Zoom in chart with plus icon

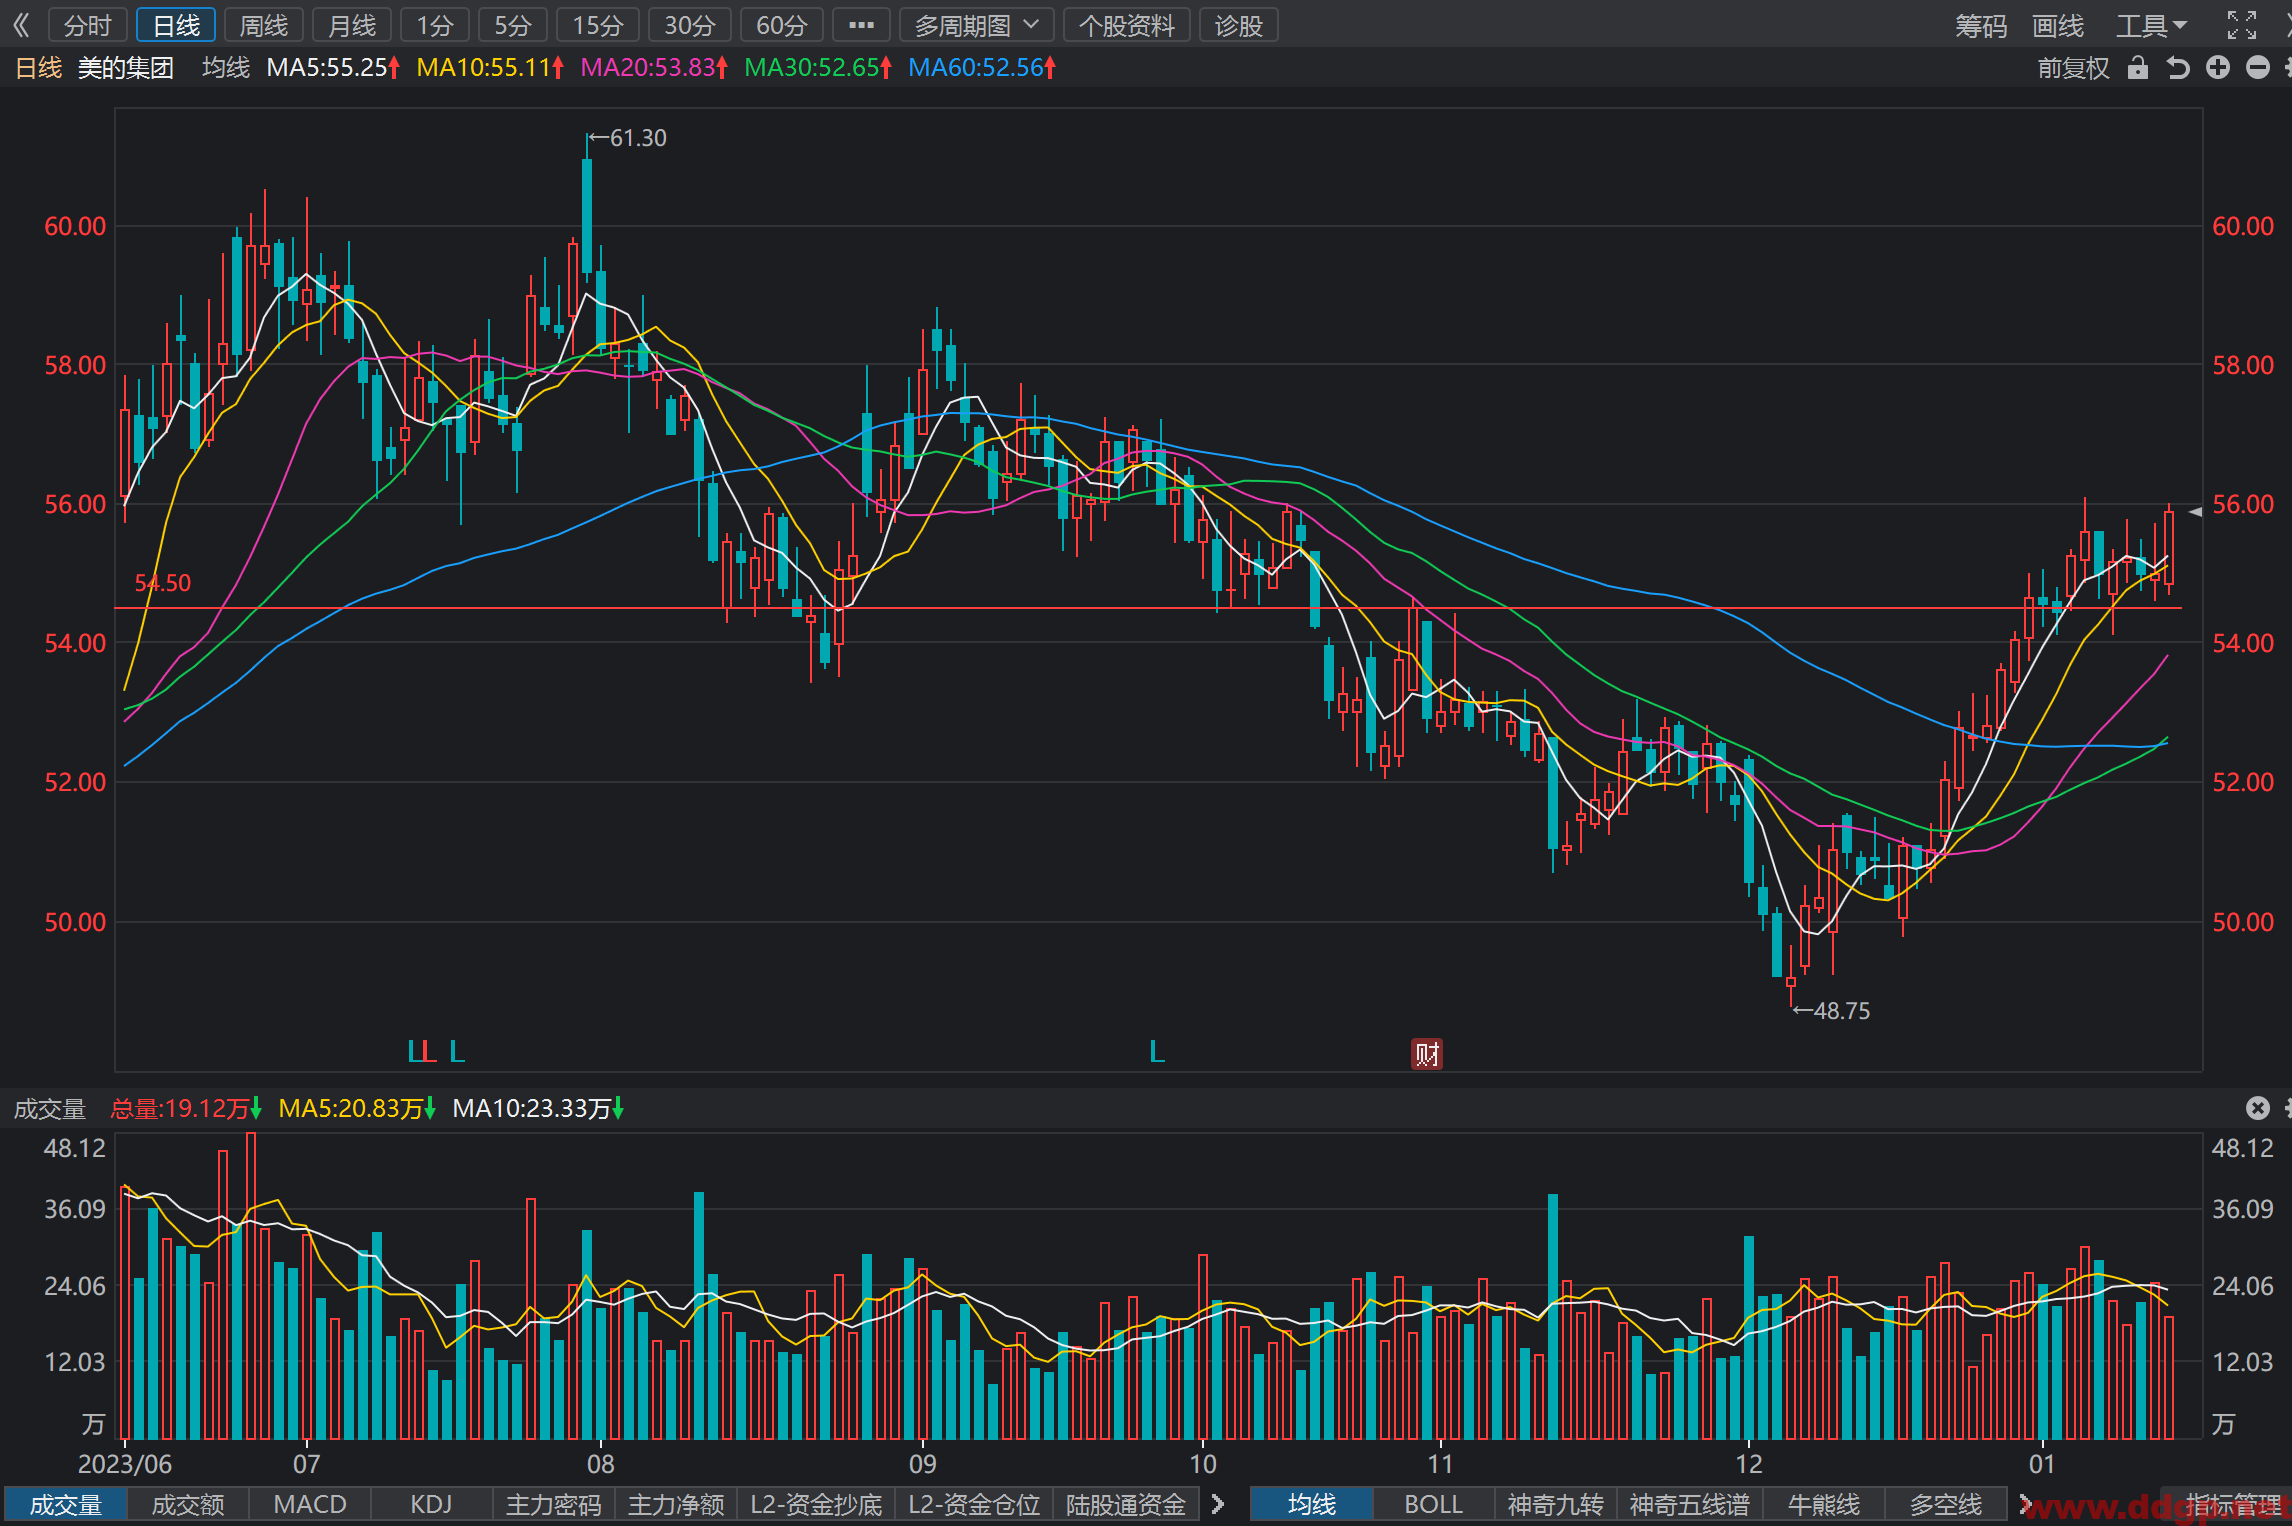coord(2217,68)
